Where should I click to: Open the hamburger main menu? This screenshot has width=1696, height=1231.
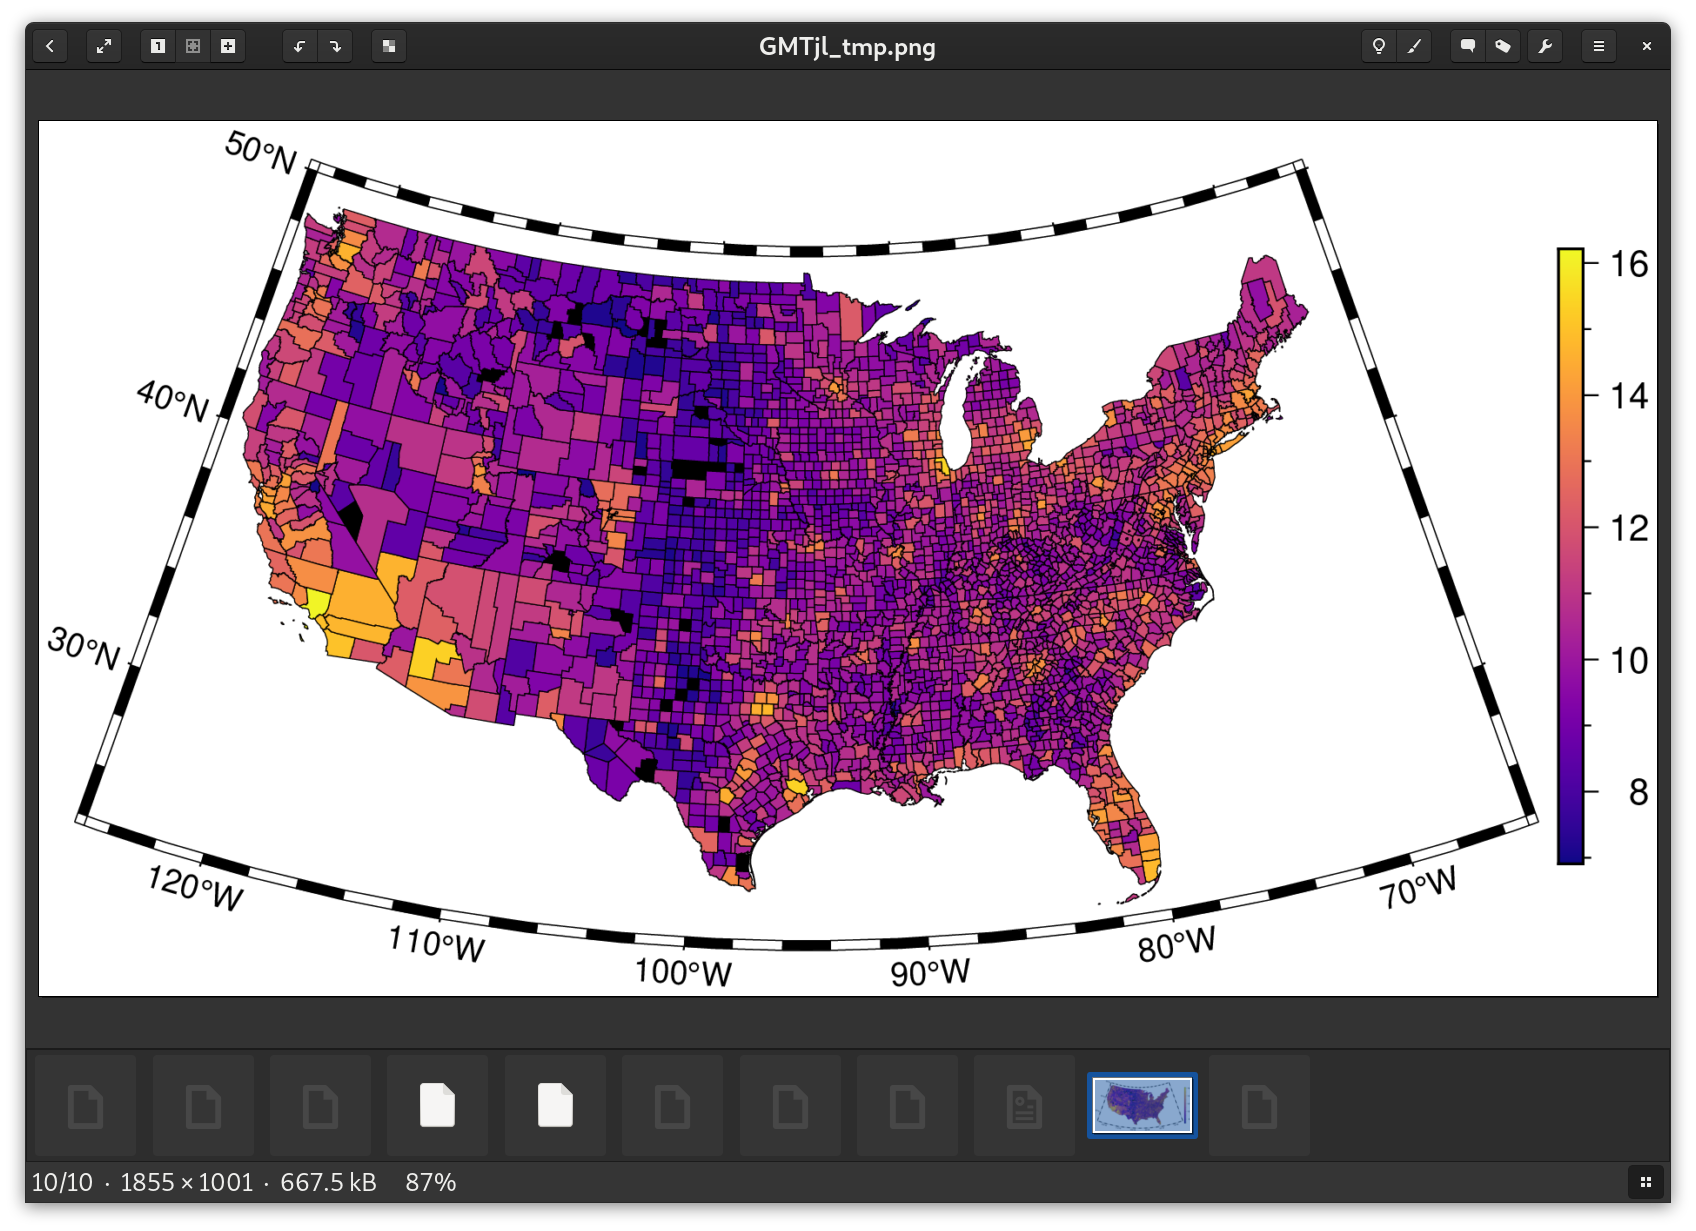[1599, 46]
